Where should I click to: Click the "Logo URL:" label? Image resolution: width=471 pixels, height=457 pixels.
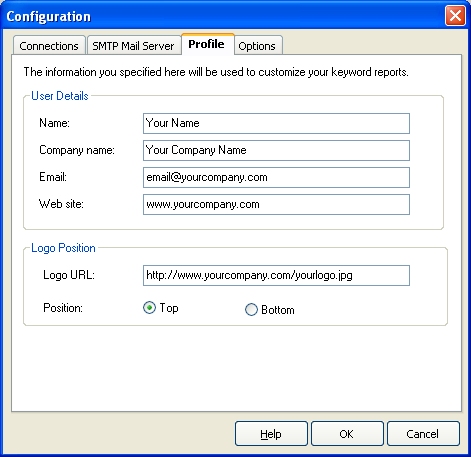69,275
